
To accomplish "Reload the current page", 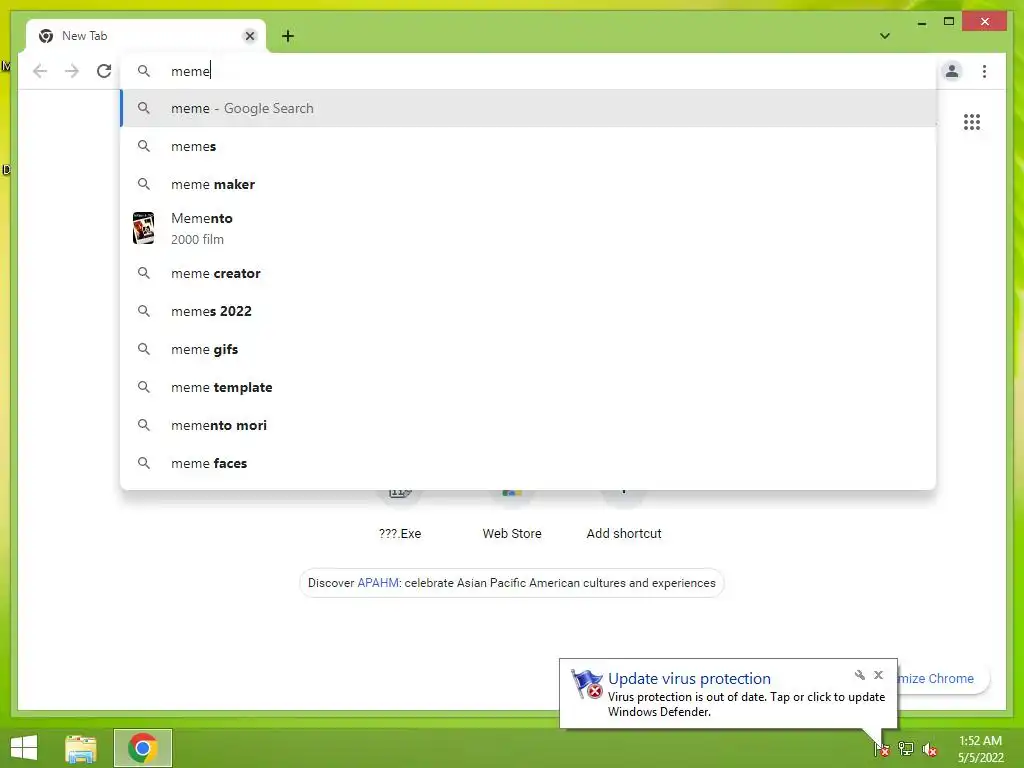I will coord(104,71).
